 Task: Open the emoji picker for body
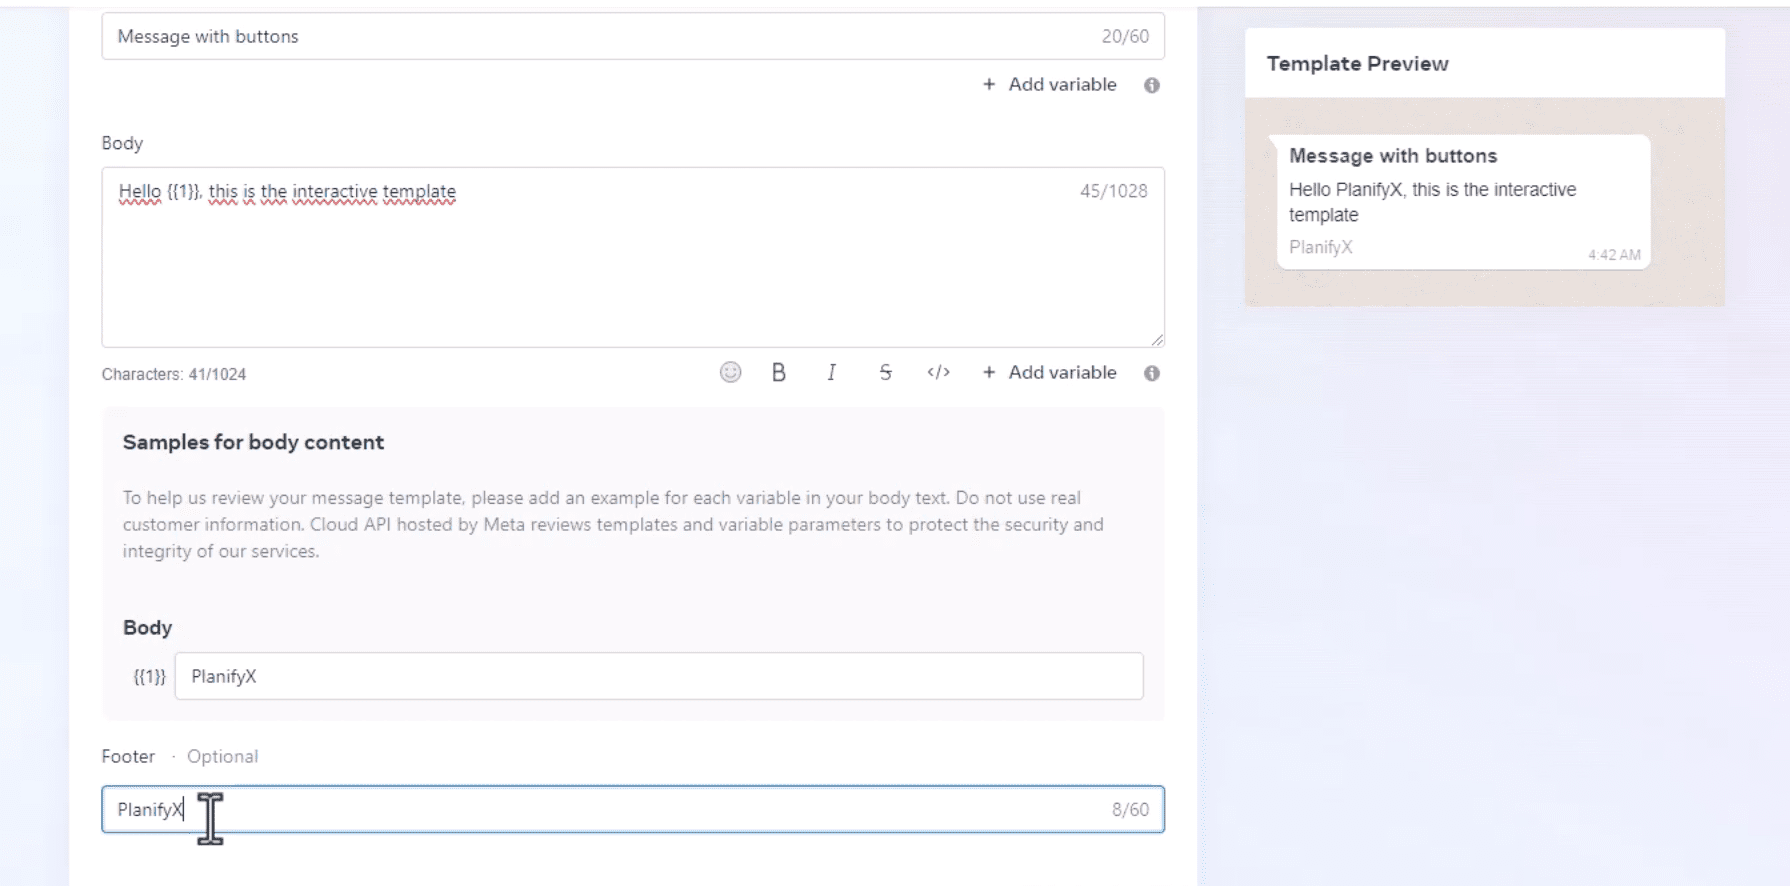point(730,373)
